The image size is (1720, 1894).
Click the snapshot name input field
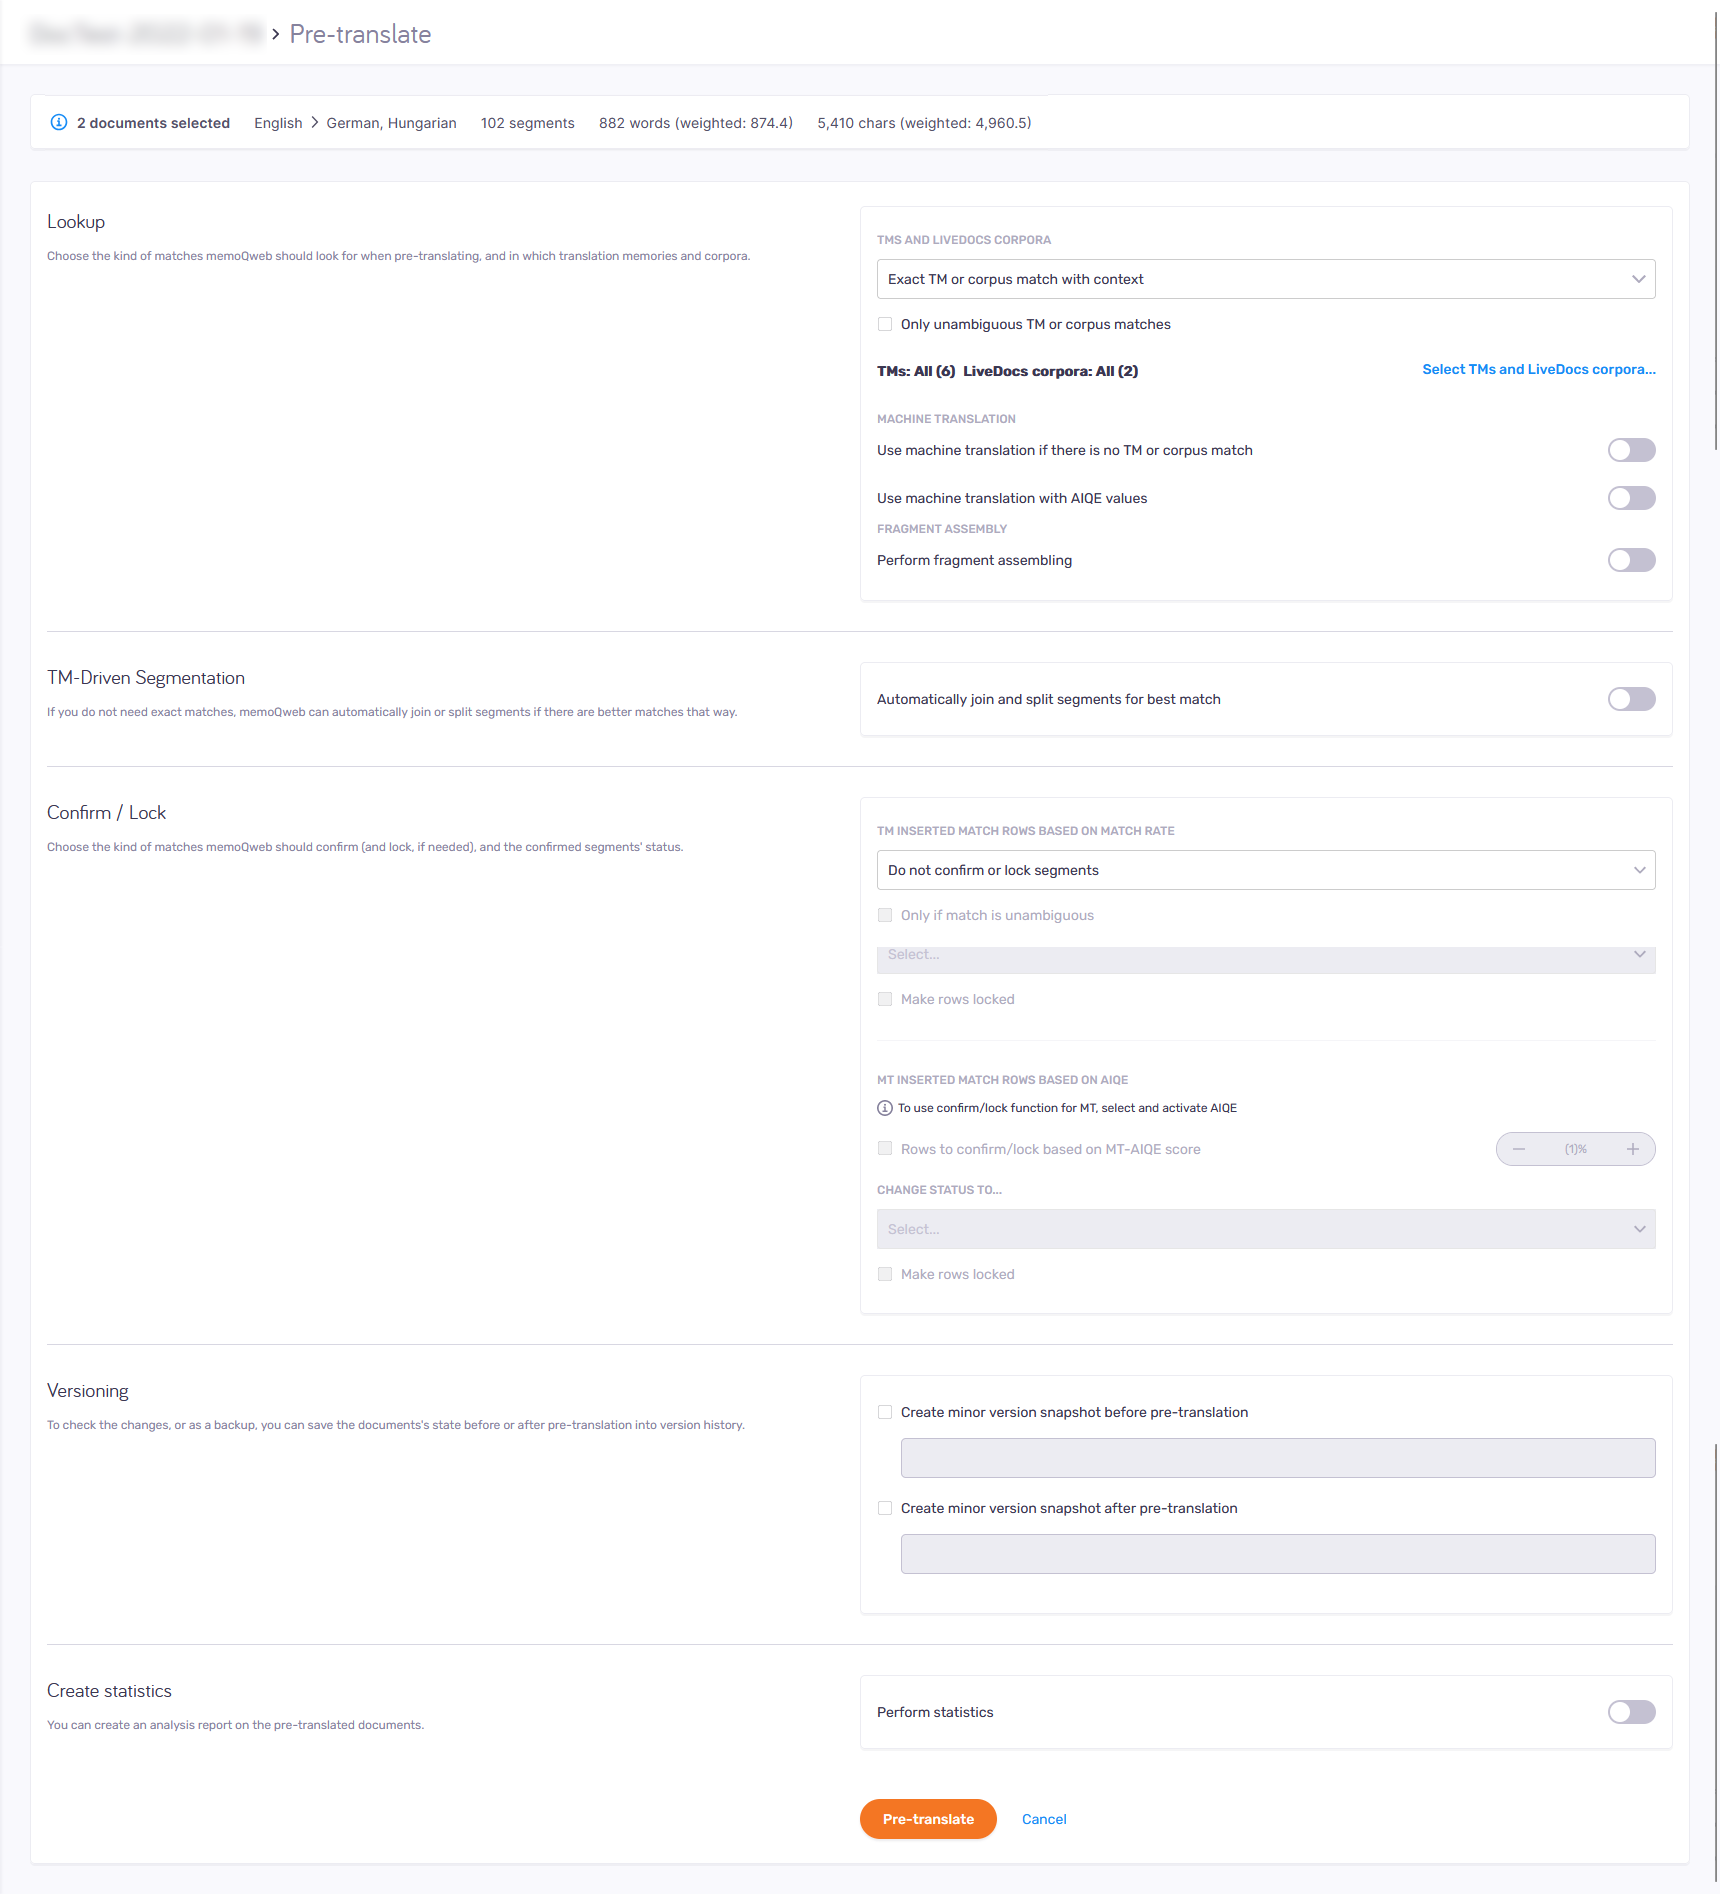[x=1277, y=1457]
